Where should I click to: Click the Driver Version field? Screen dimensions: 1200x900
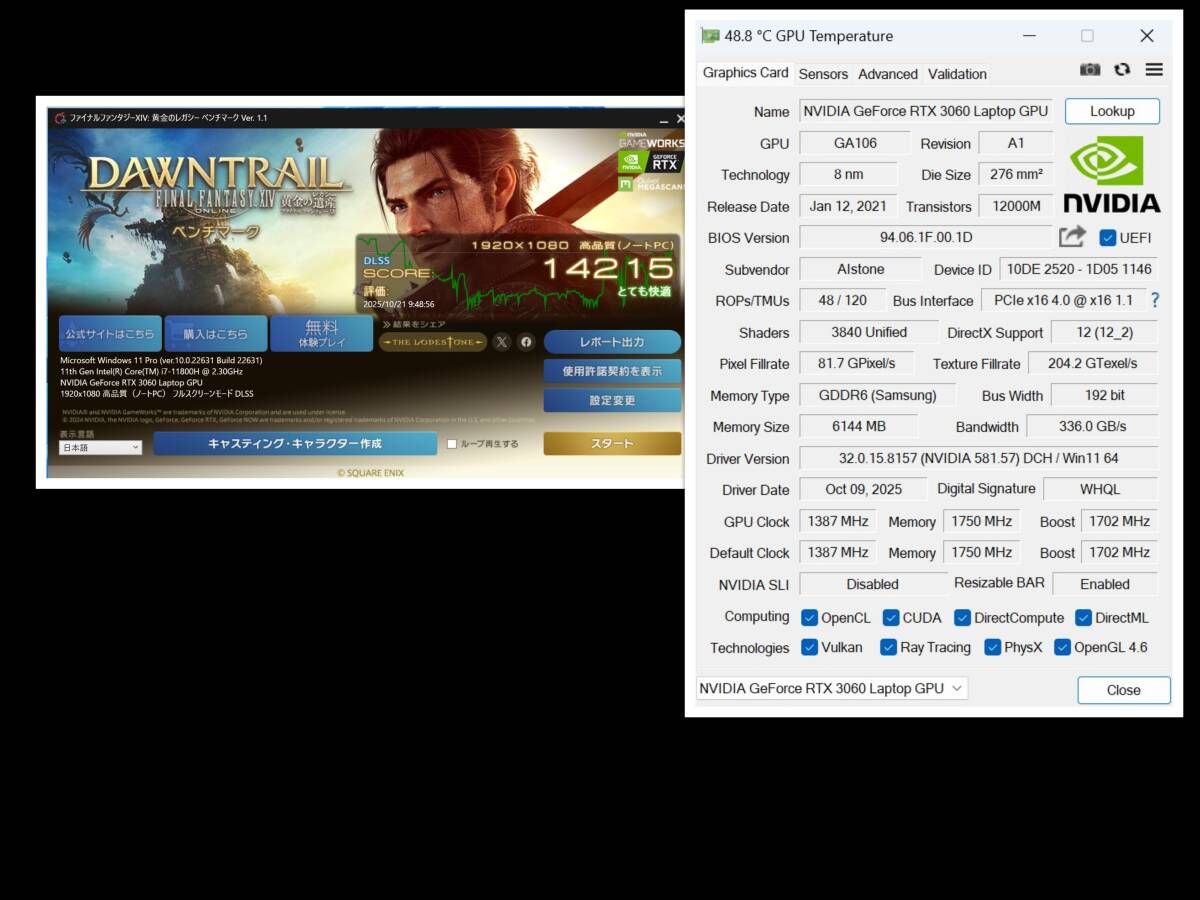979,458
